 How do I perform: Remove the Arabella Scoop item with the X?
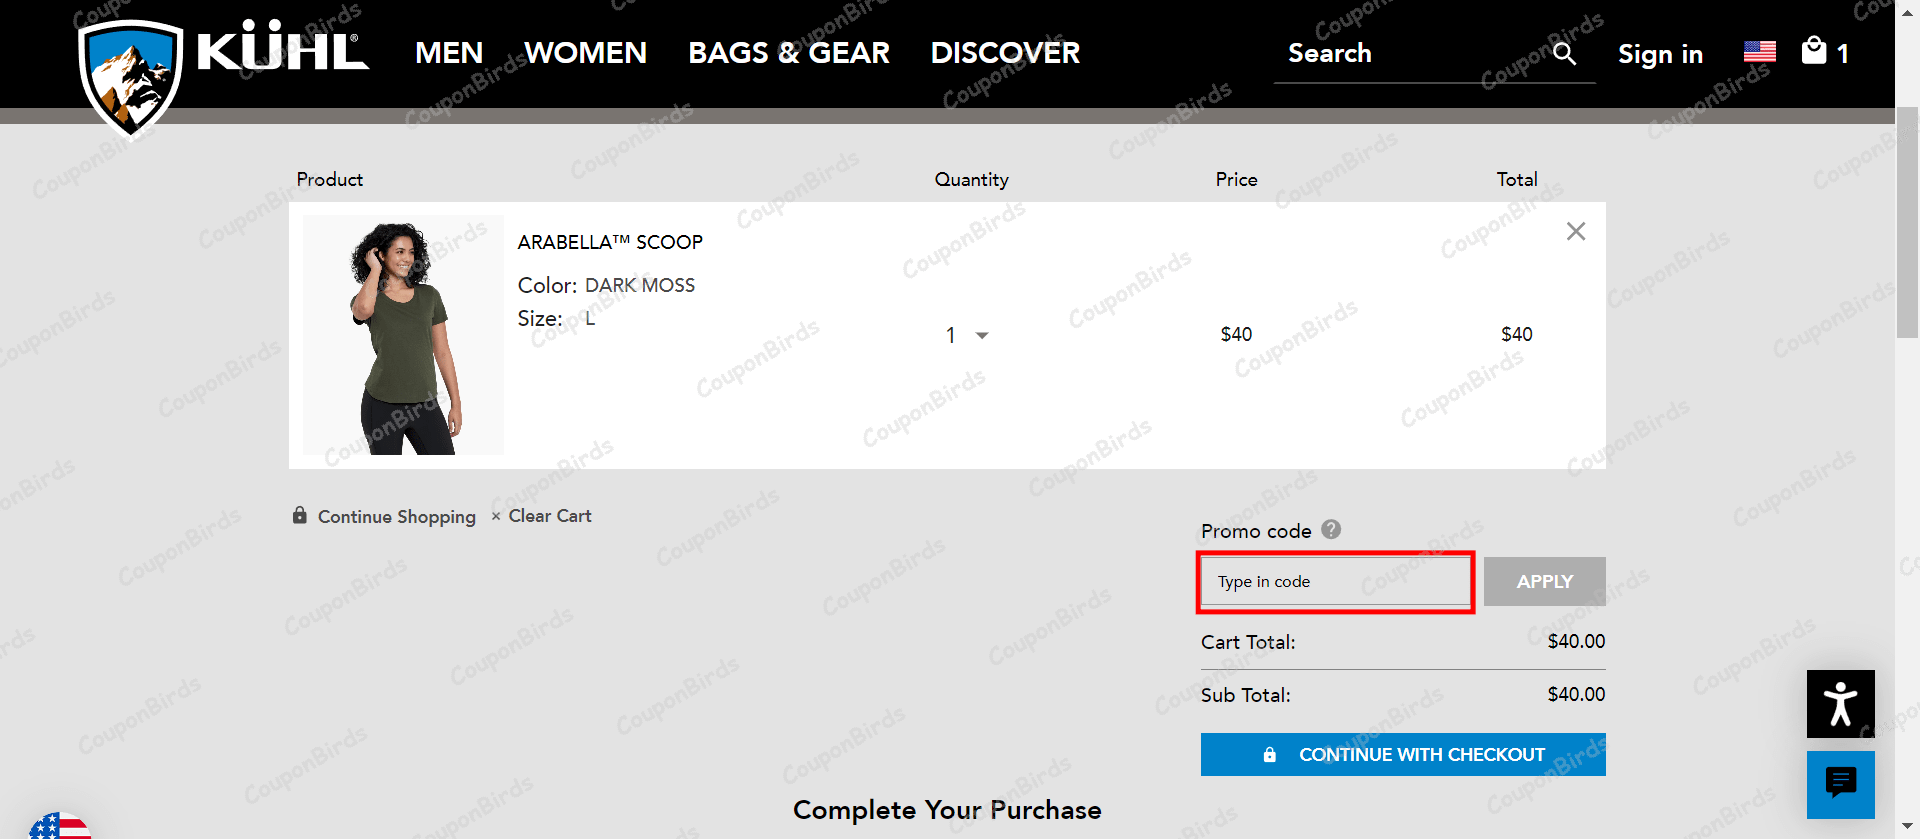(1576, 231)
